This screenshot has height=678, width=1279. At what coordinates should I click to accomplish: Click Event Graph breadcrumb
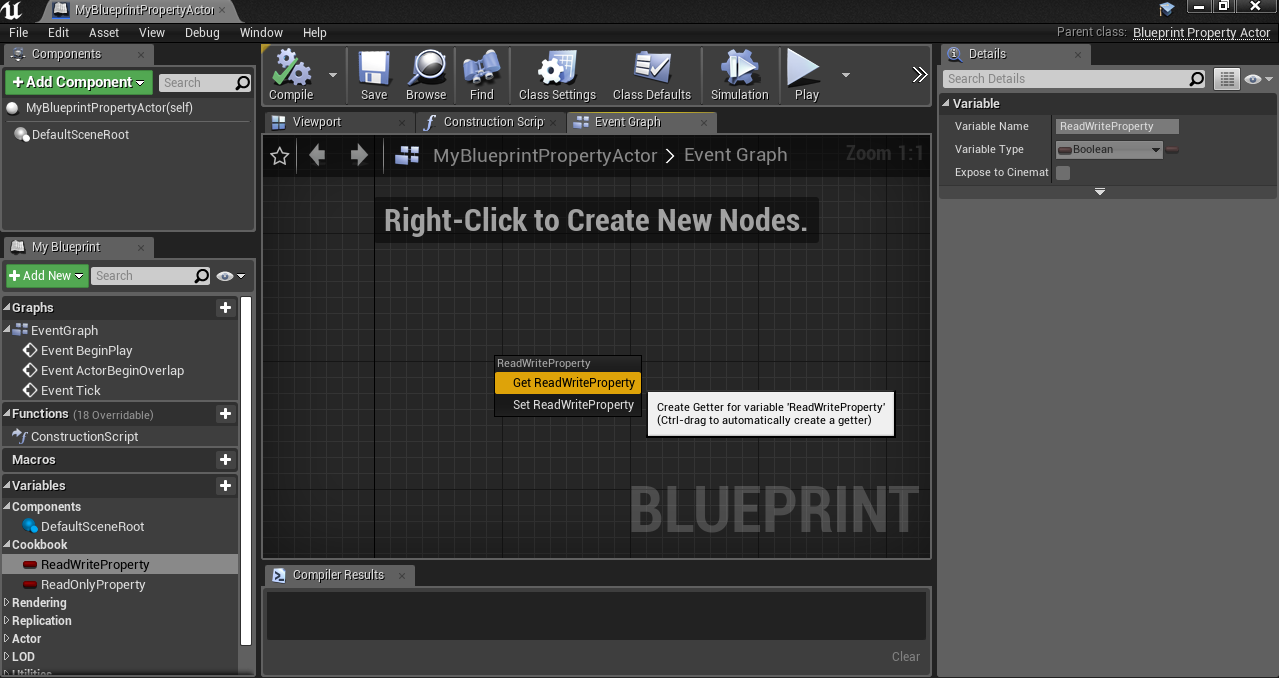(x=736, y=155)
